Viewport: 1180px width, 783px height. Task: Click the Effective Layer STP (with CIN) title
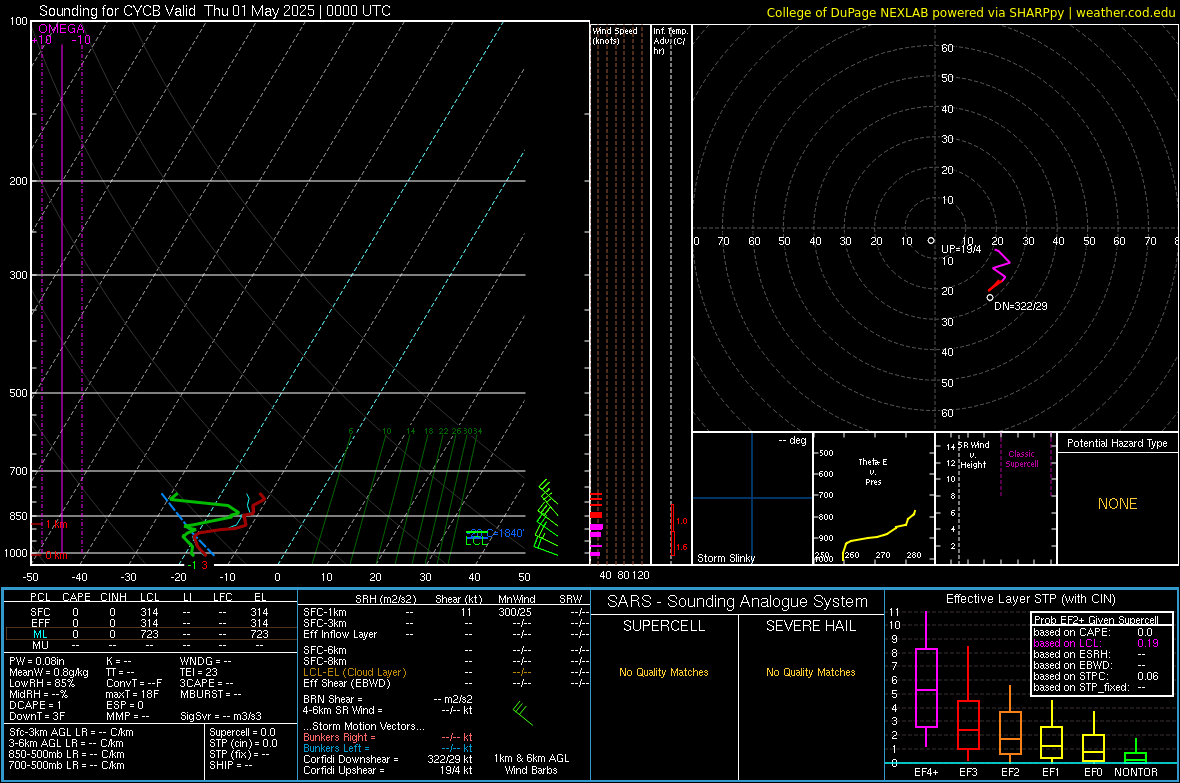[1030, 599]
